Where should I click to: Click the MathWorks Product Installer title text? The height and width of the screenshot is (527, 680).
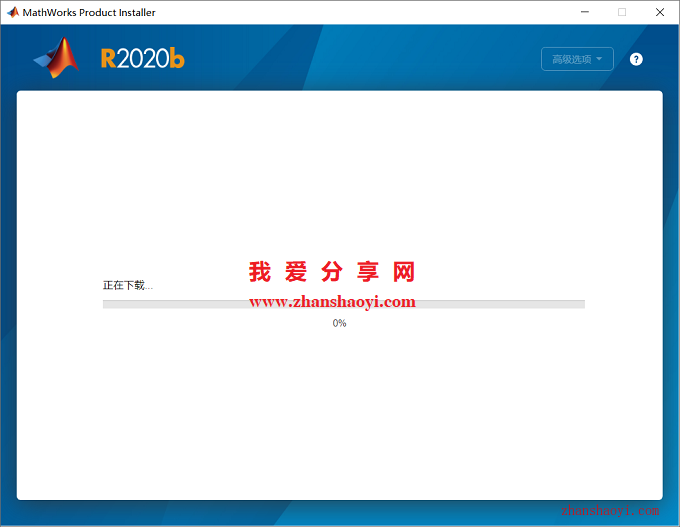click(89, 13)
